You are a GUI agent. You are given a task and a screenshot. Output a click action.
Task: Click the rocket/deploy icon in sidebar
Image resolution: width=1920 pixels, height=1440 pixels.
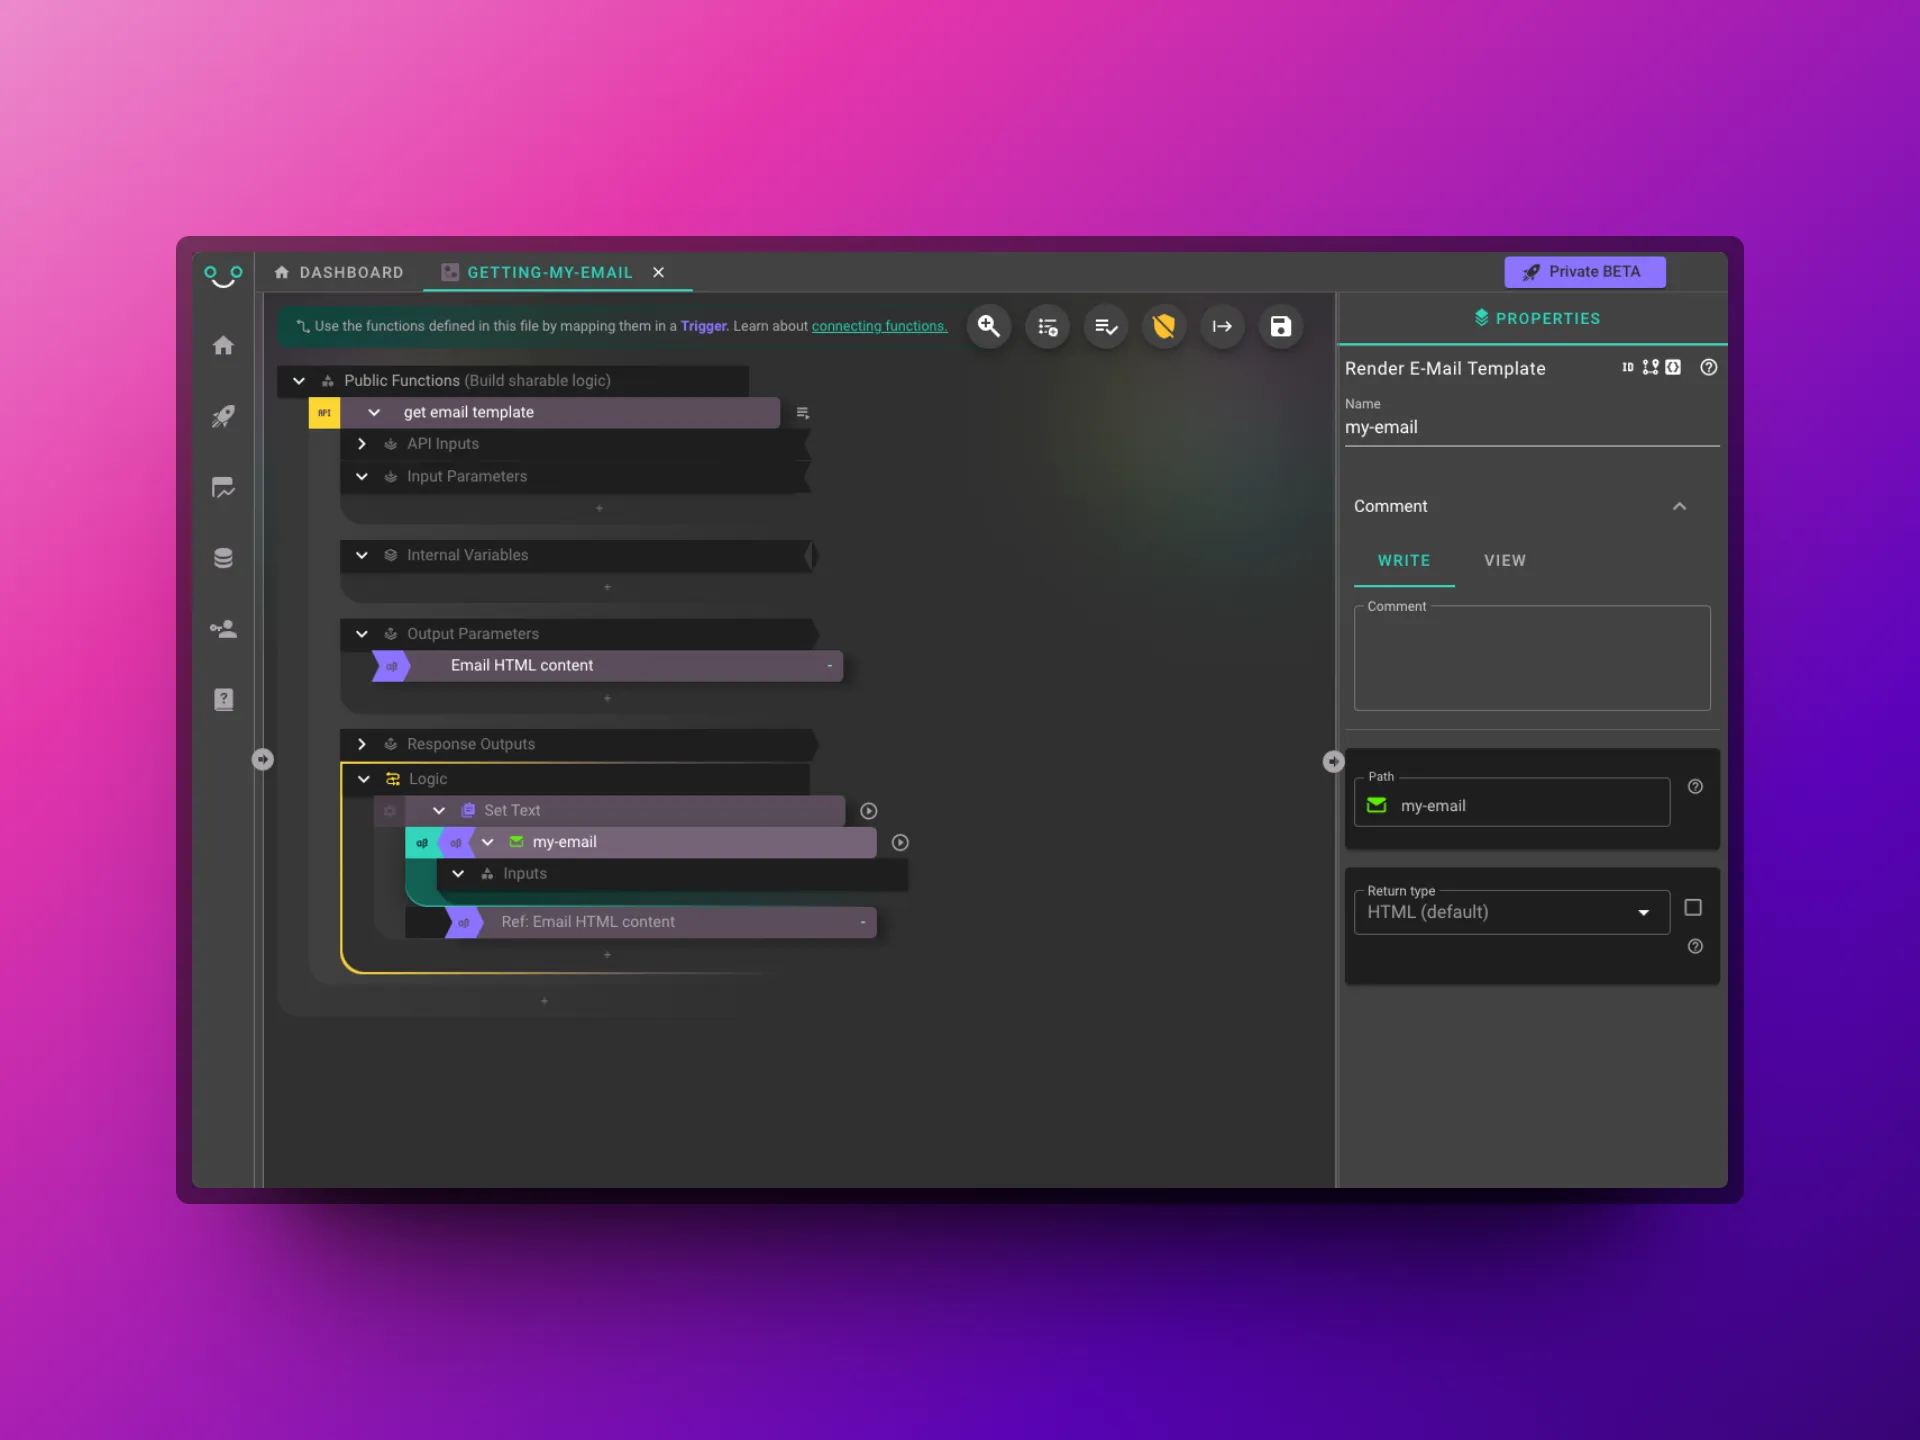point(224,414)
